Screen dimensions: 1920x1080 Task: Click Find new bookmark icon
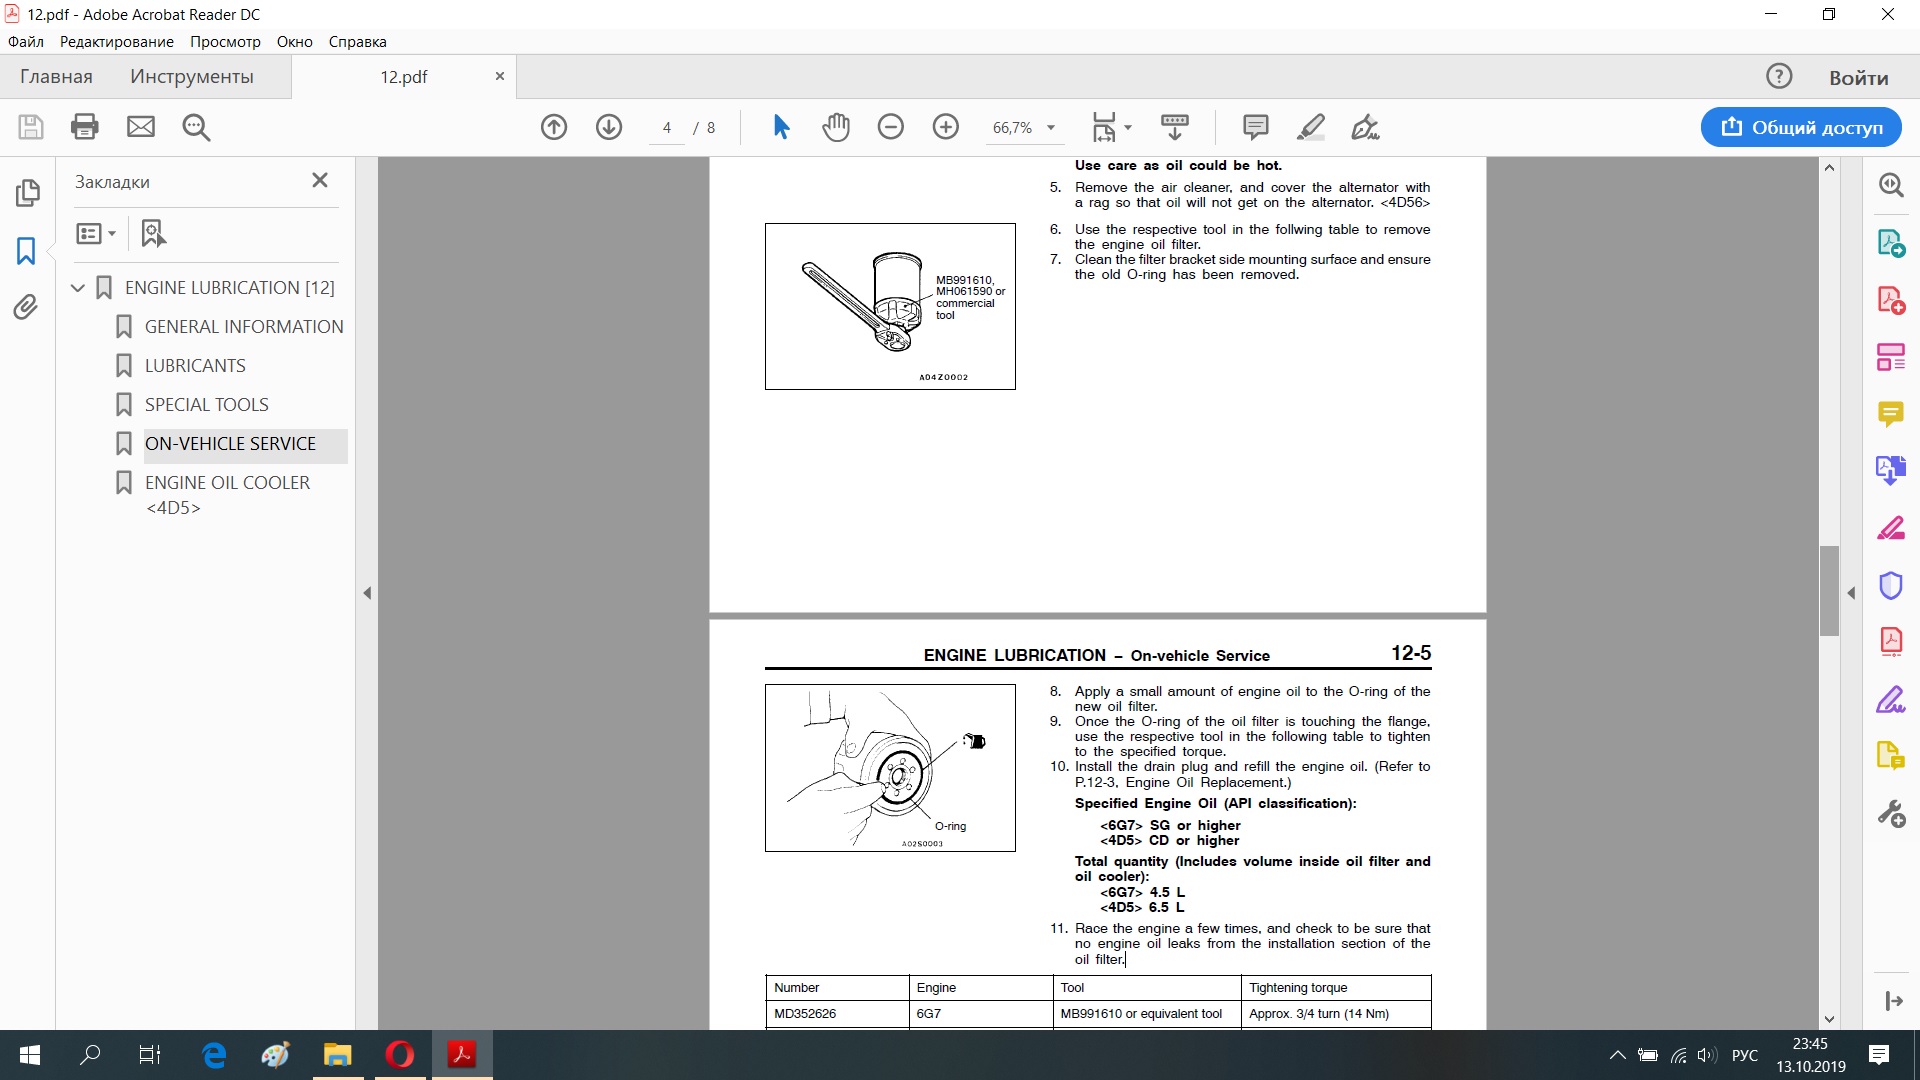[153, 233]
